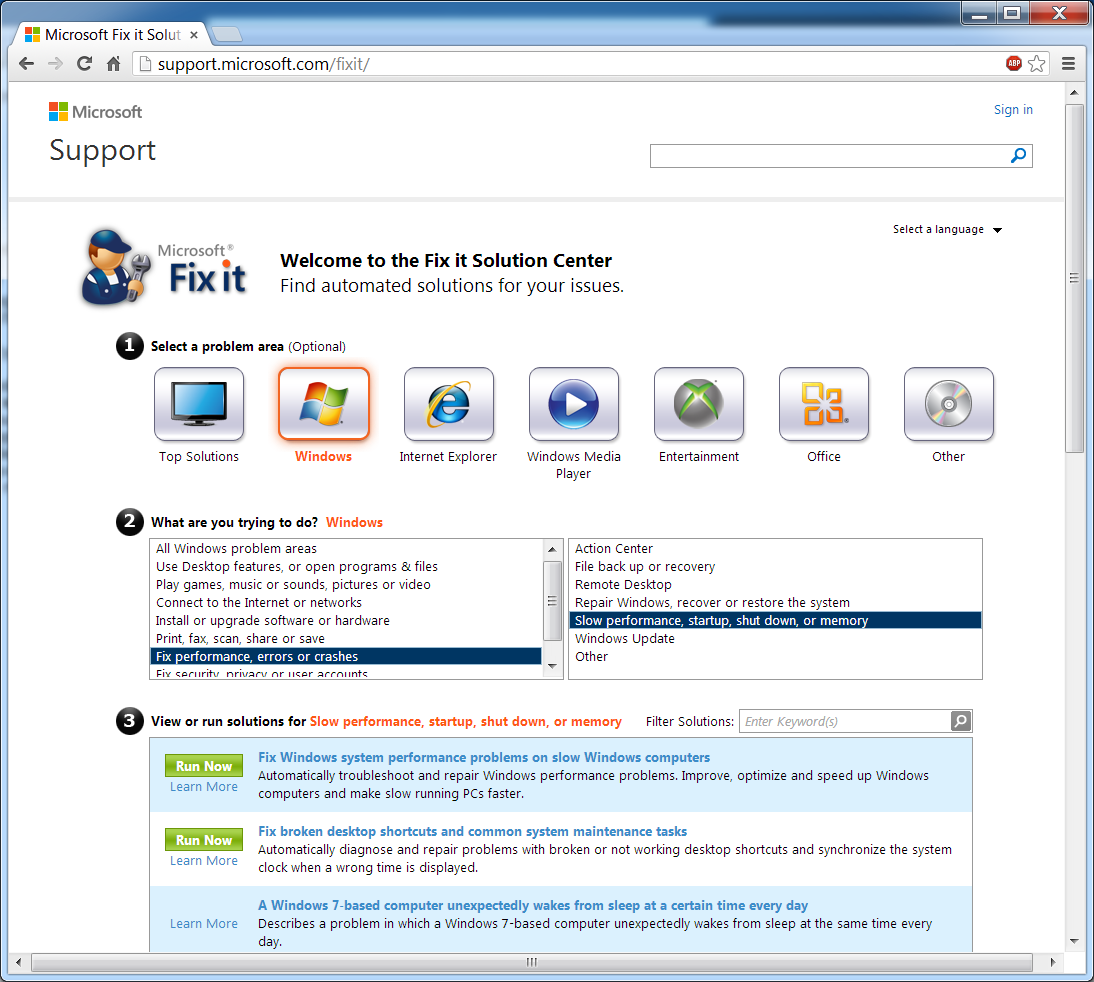Click the browser forward arrow

(55, 64)
